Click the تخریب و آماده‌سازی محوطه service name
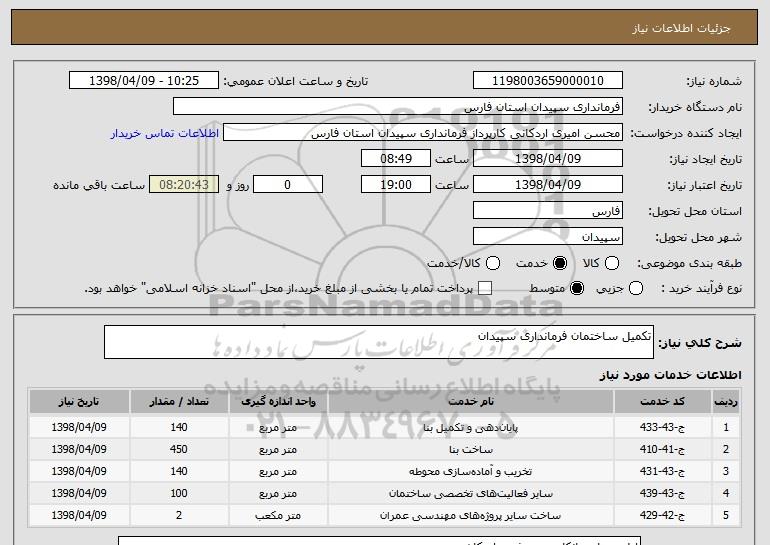The image size is (770, 545). pyautogui.click(x=470, y=472)
